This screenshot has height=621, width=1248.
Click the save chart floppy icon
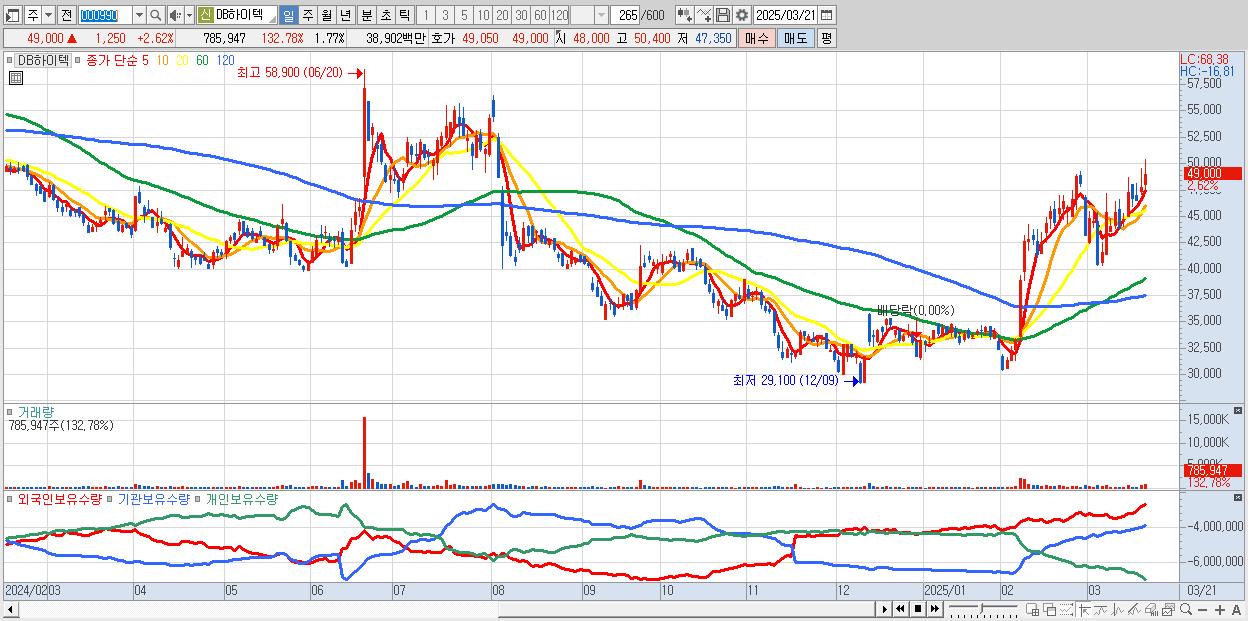click(723, 16)
